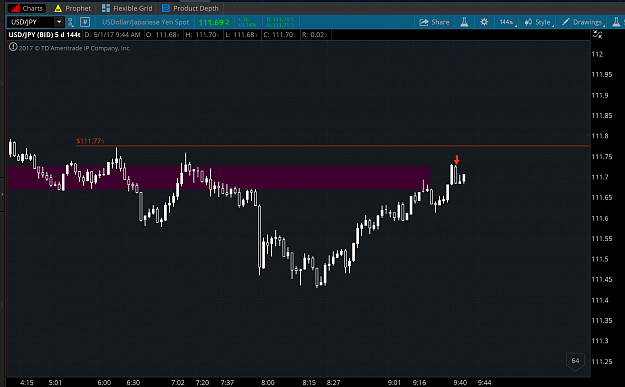Open chart settings gear icon
Viewport: 625px width, 387px height.
(484, 22)
